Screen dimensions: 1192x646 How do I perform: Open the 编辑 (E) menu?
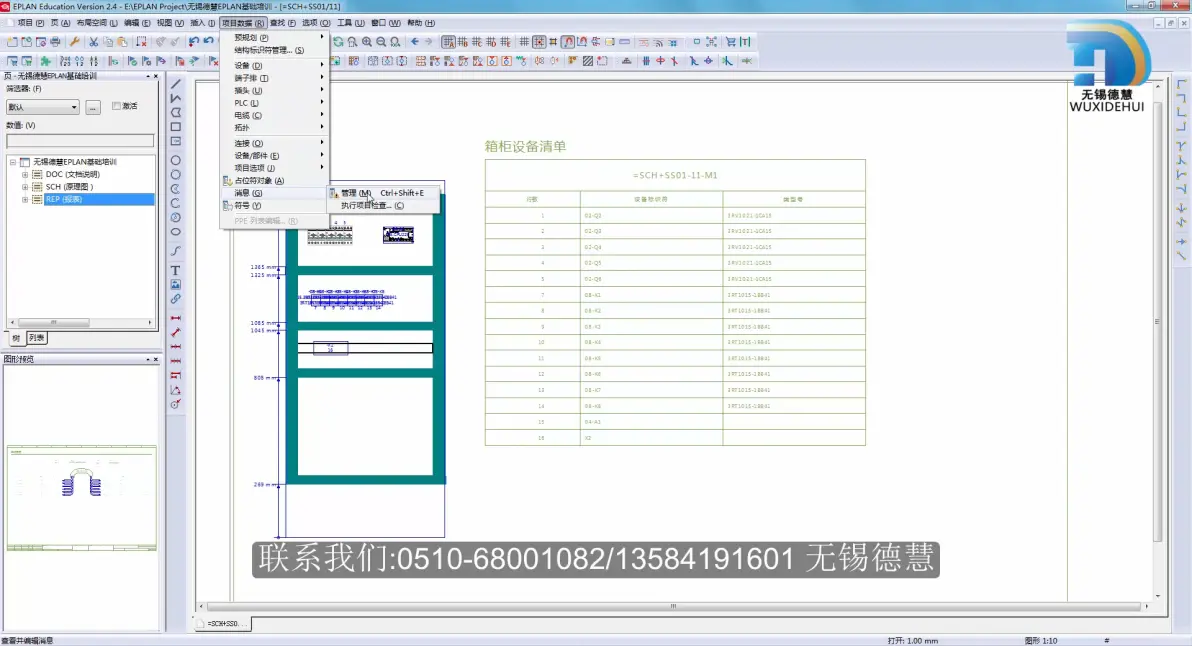pos(137,23)
